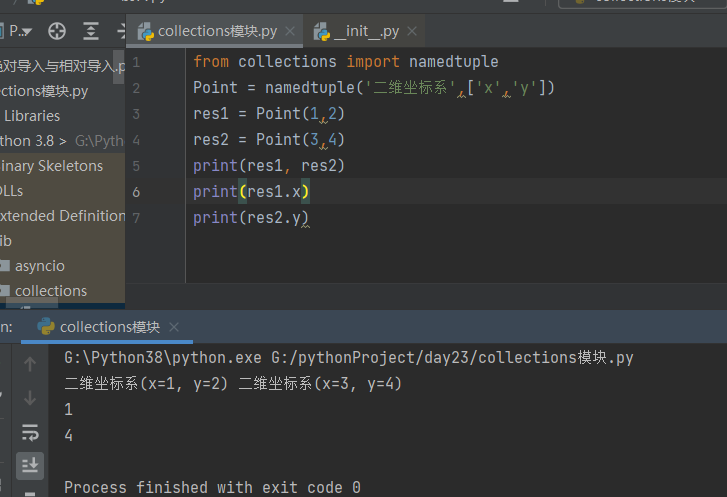Click the console output value '1'
The height and width of the screenshot is (497, 727).
pos(69,409)
